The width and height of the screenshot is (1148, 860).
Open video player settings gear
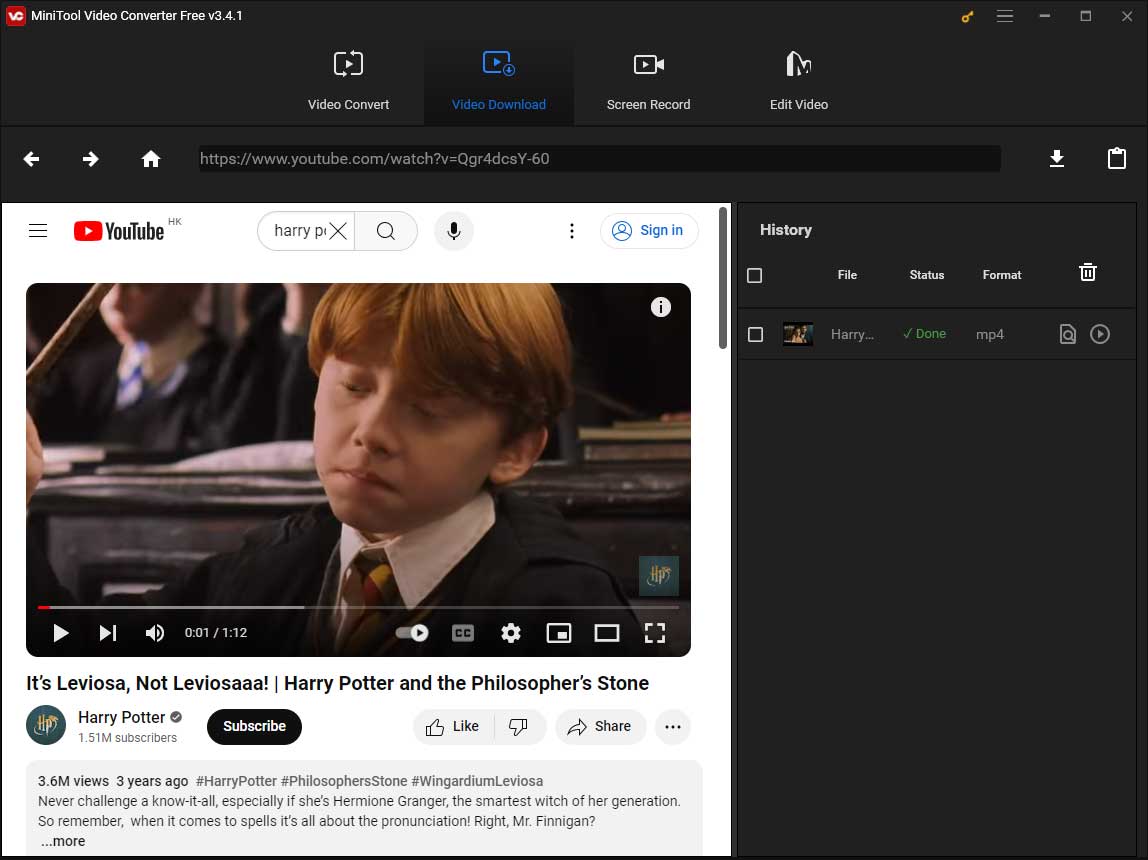510,633
